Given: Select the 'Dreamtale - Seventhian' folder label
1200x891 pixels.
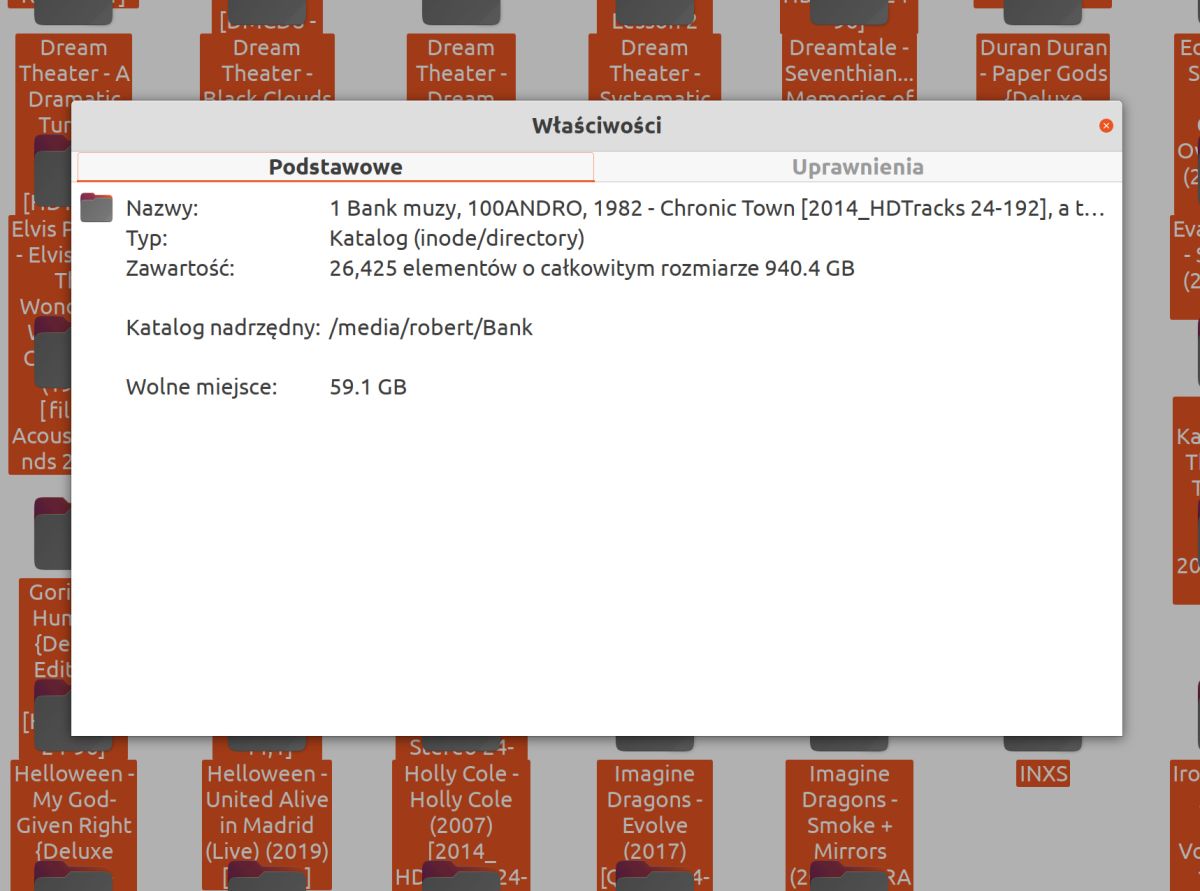Looking at the screenshot, I should pos(849,68).
